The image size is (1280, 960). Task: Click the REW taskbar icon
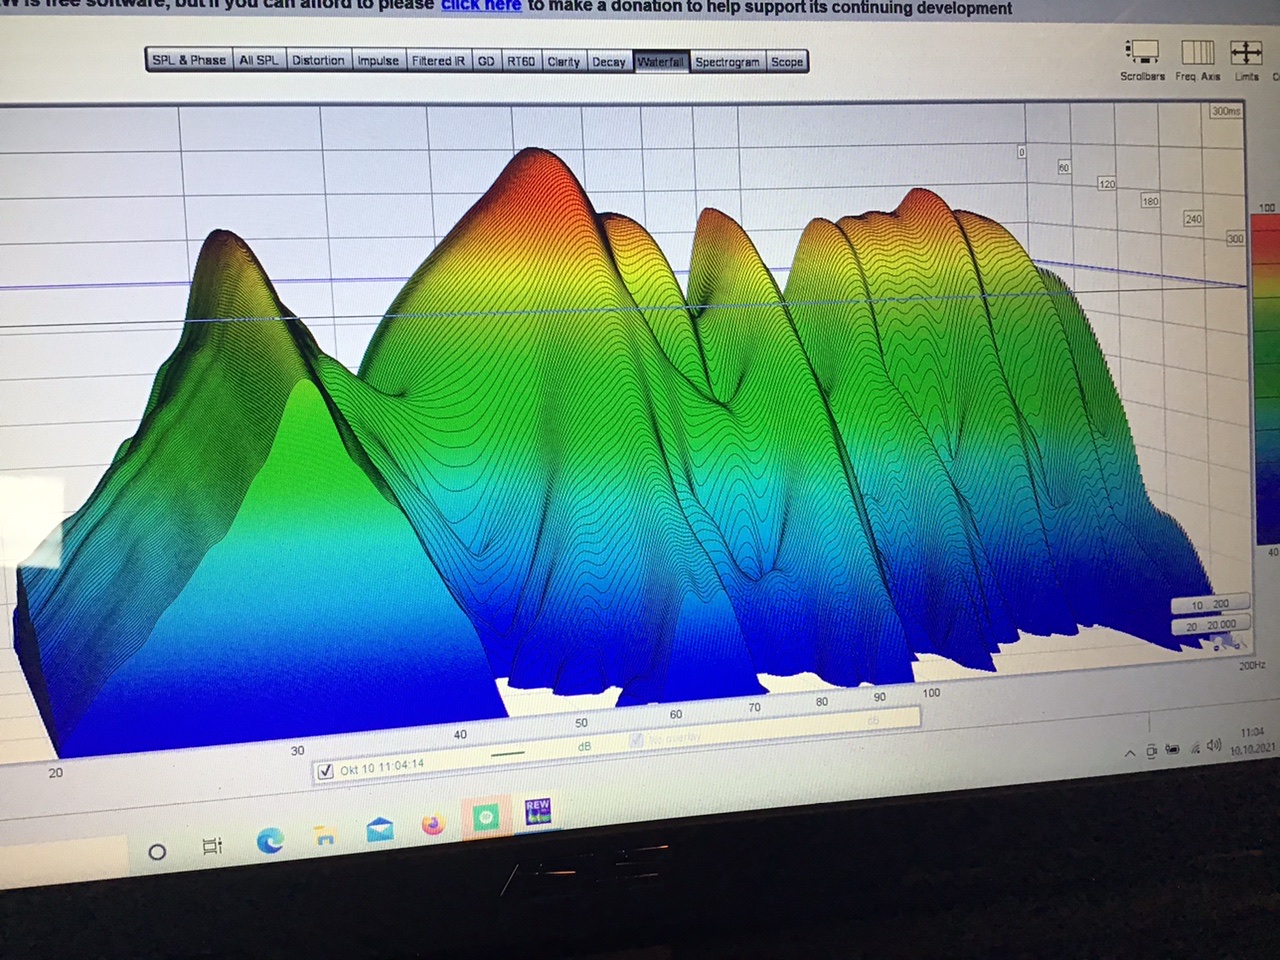(537, 811)
